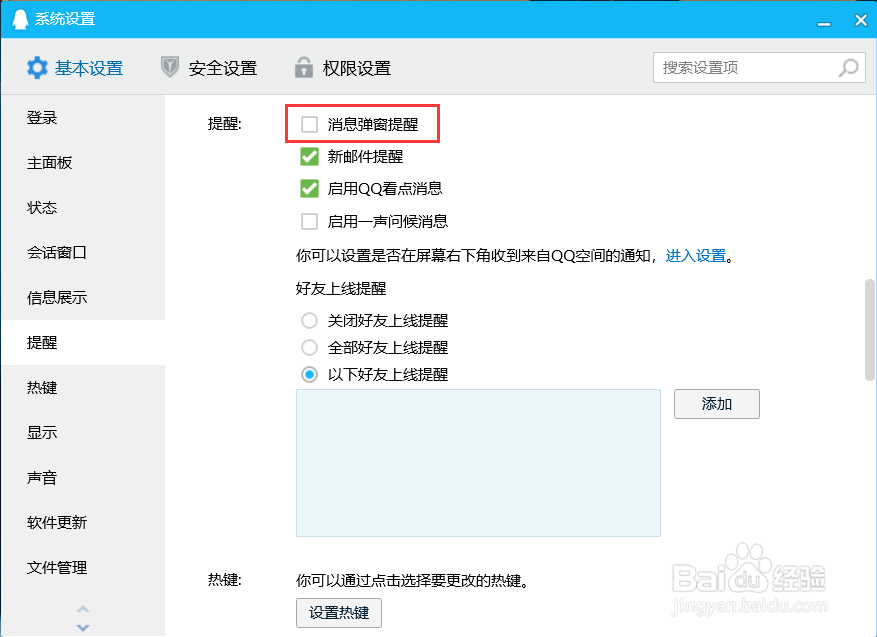Open 信息展示 in the sidebar
The height and width of the screenshot is (637, 877).
[x=83, y=298]
